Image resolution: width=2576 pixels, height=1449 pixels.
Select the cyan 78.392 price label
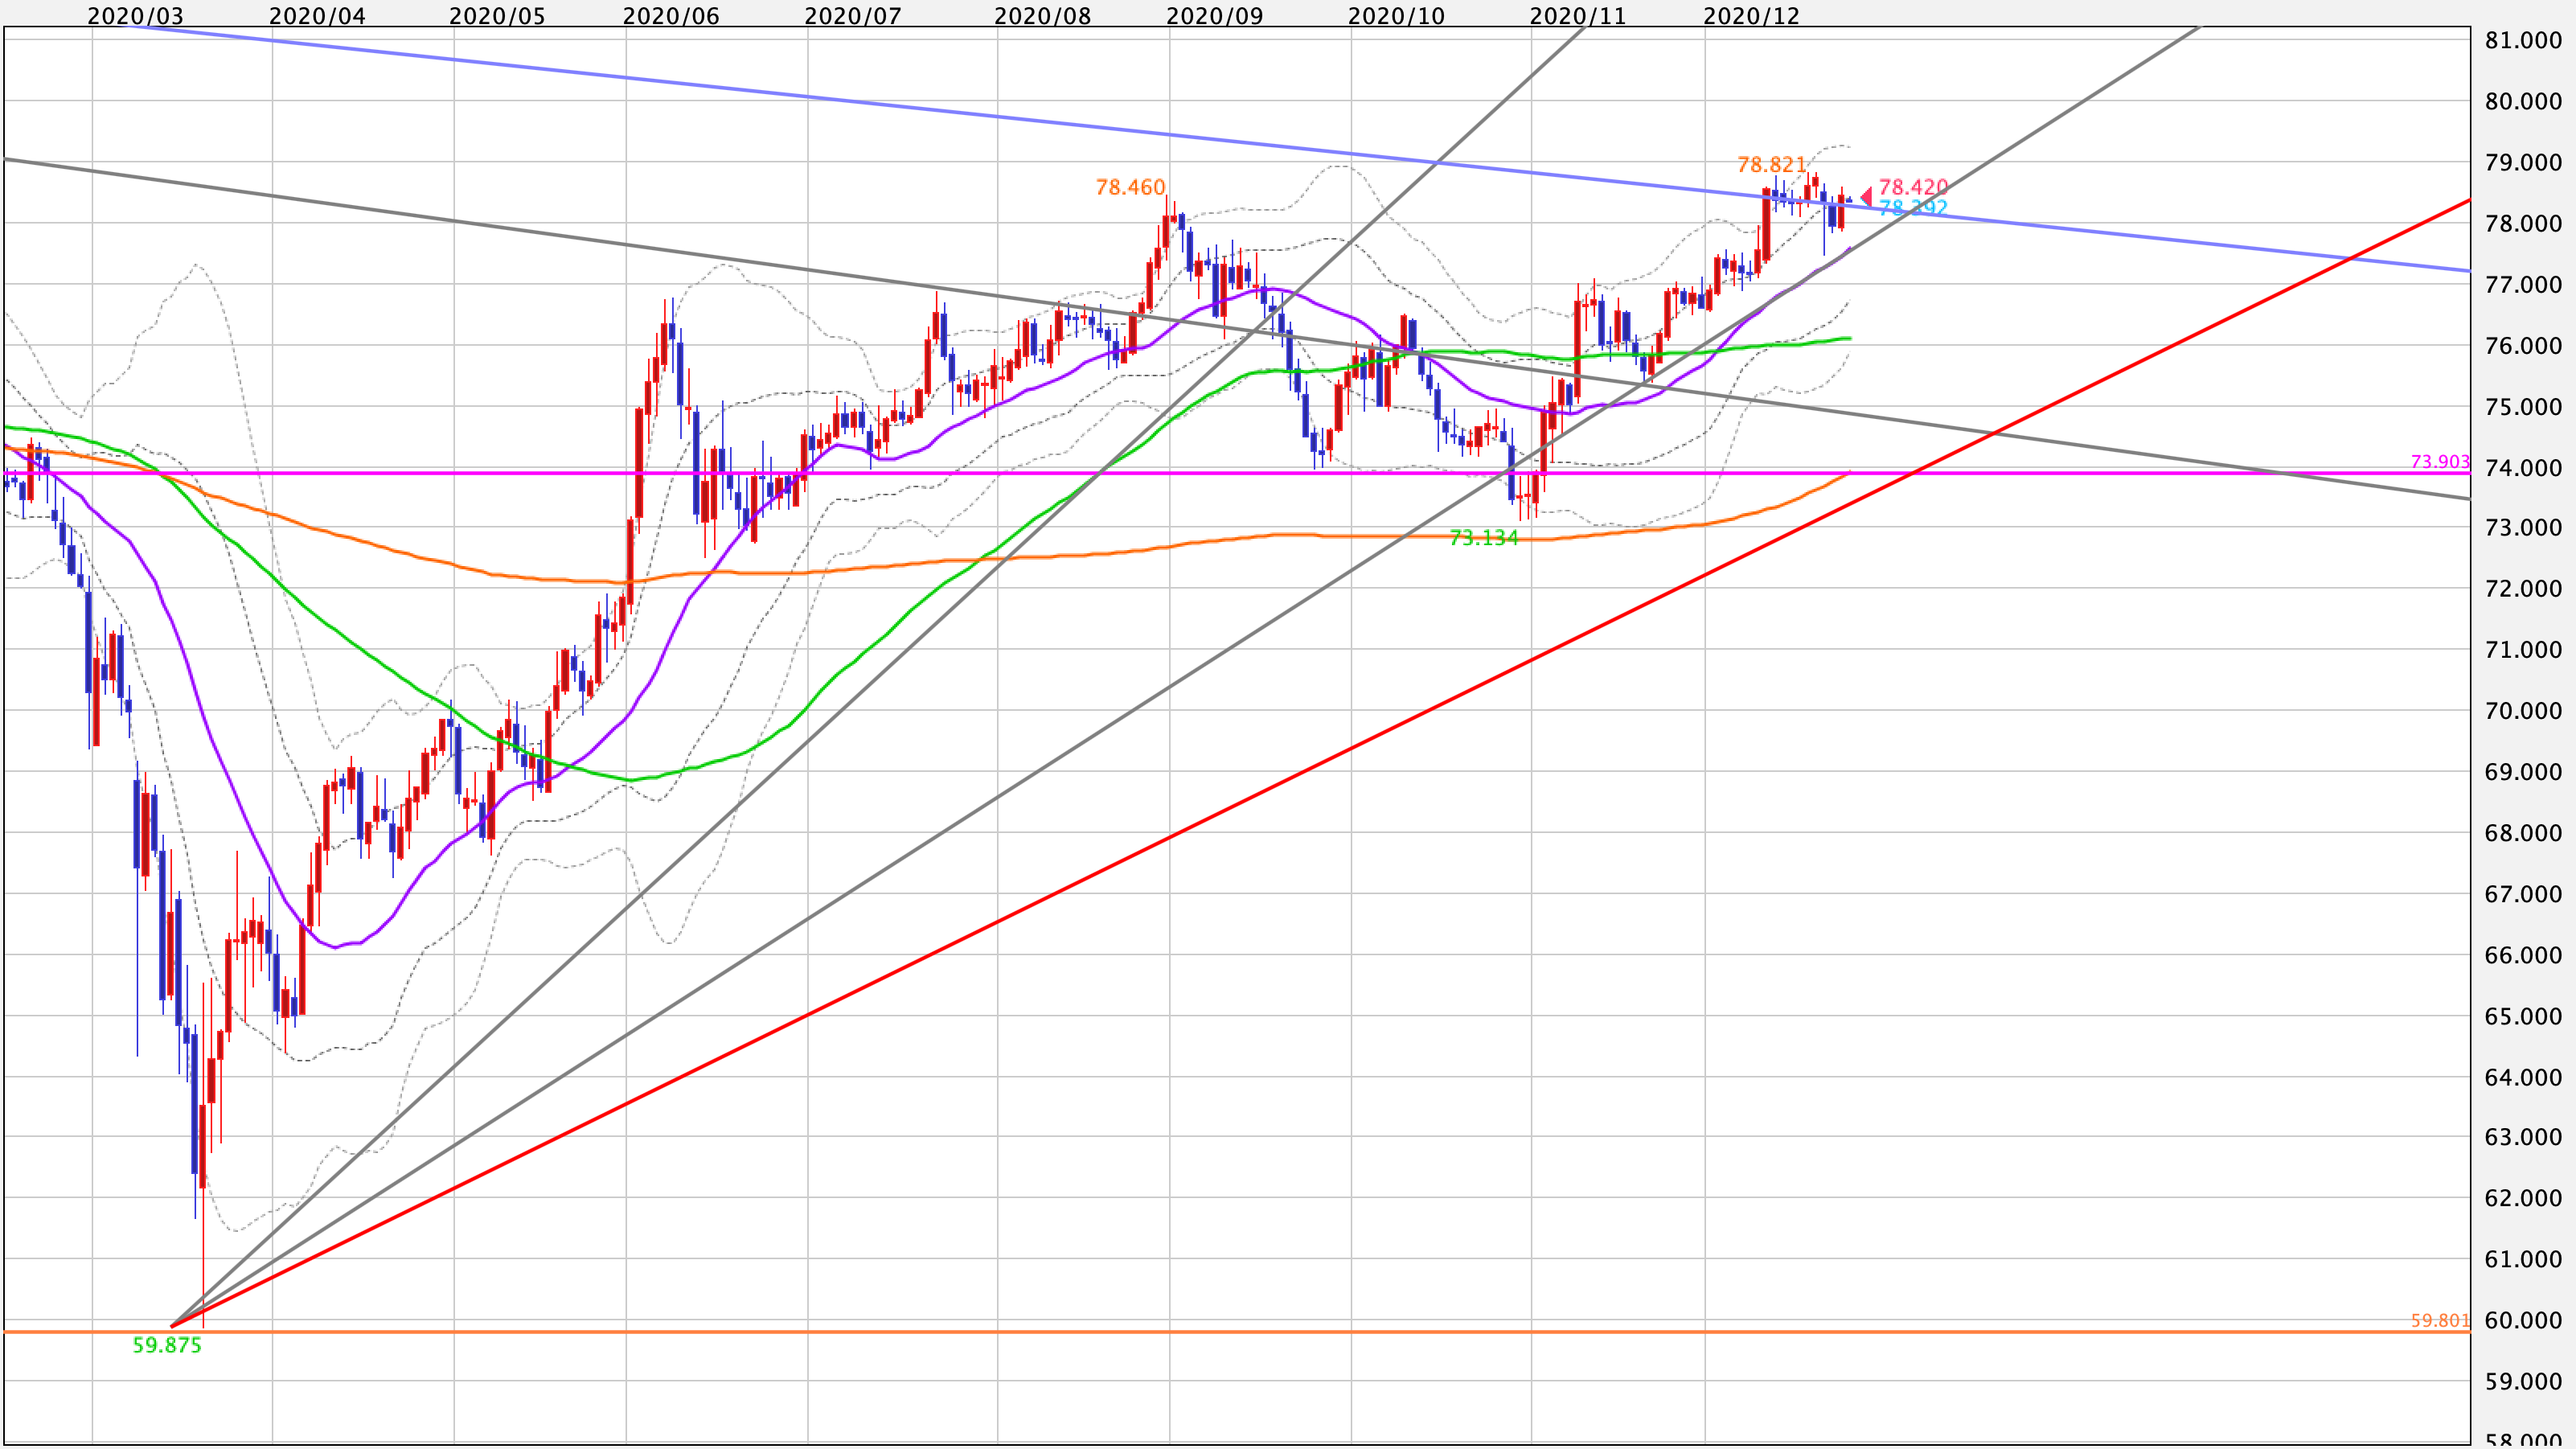point(1913,208)
